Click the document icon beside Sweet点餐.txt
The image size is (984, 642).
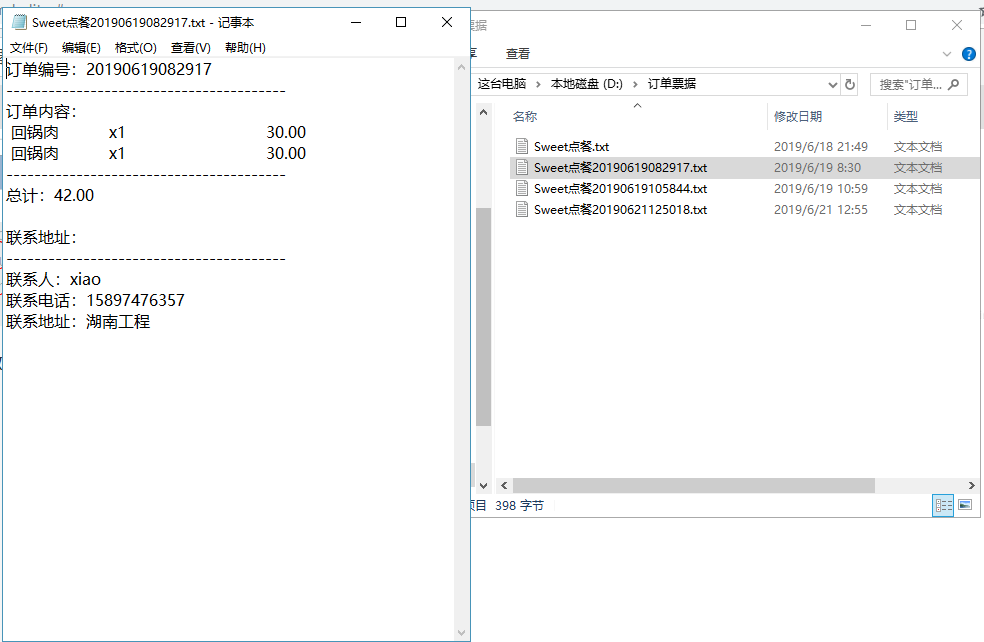521,146
